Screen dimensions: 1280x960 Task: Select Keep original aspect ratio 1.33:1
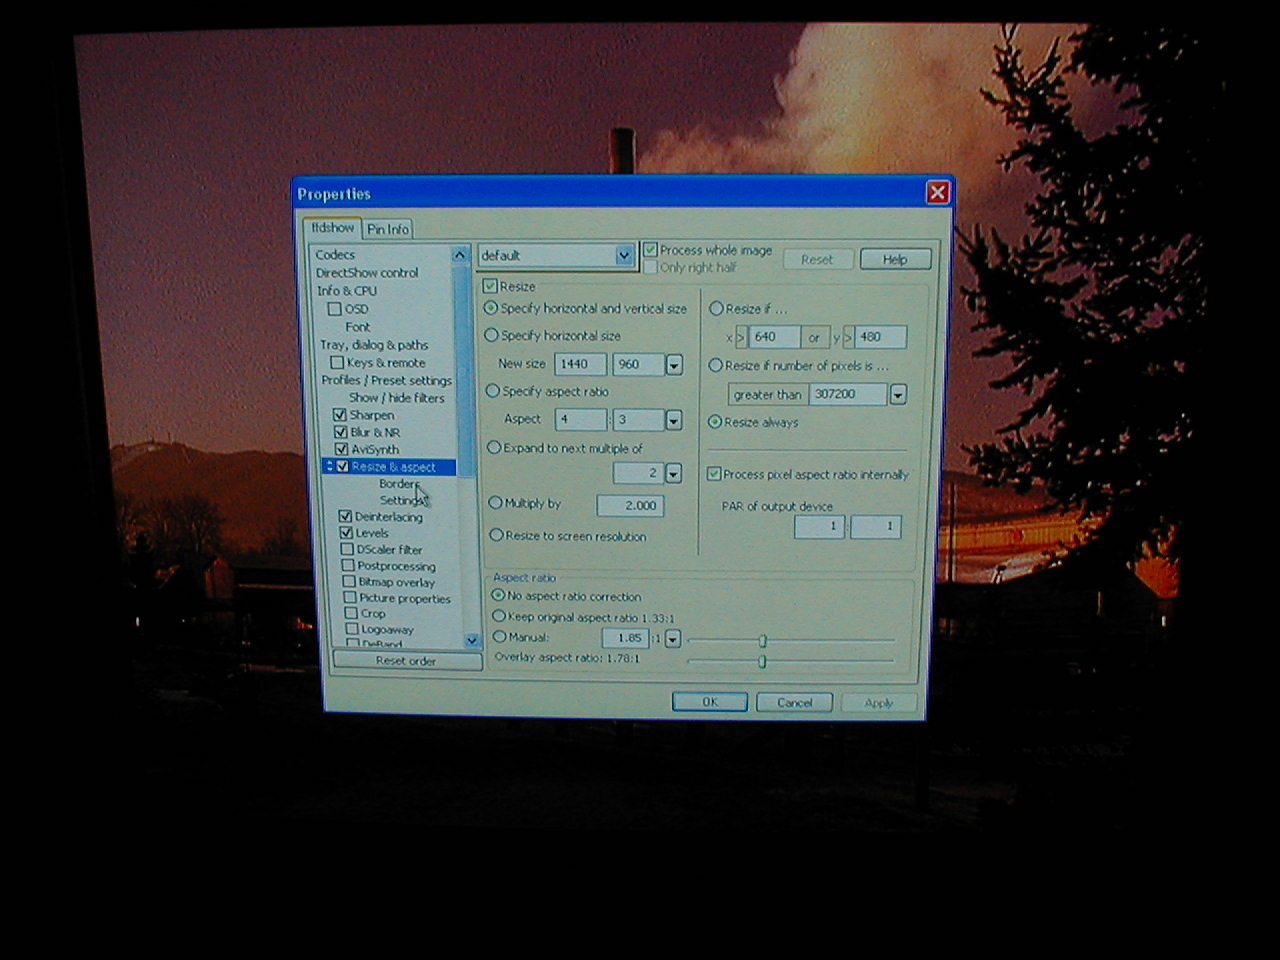499,616
